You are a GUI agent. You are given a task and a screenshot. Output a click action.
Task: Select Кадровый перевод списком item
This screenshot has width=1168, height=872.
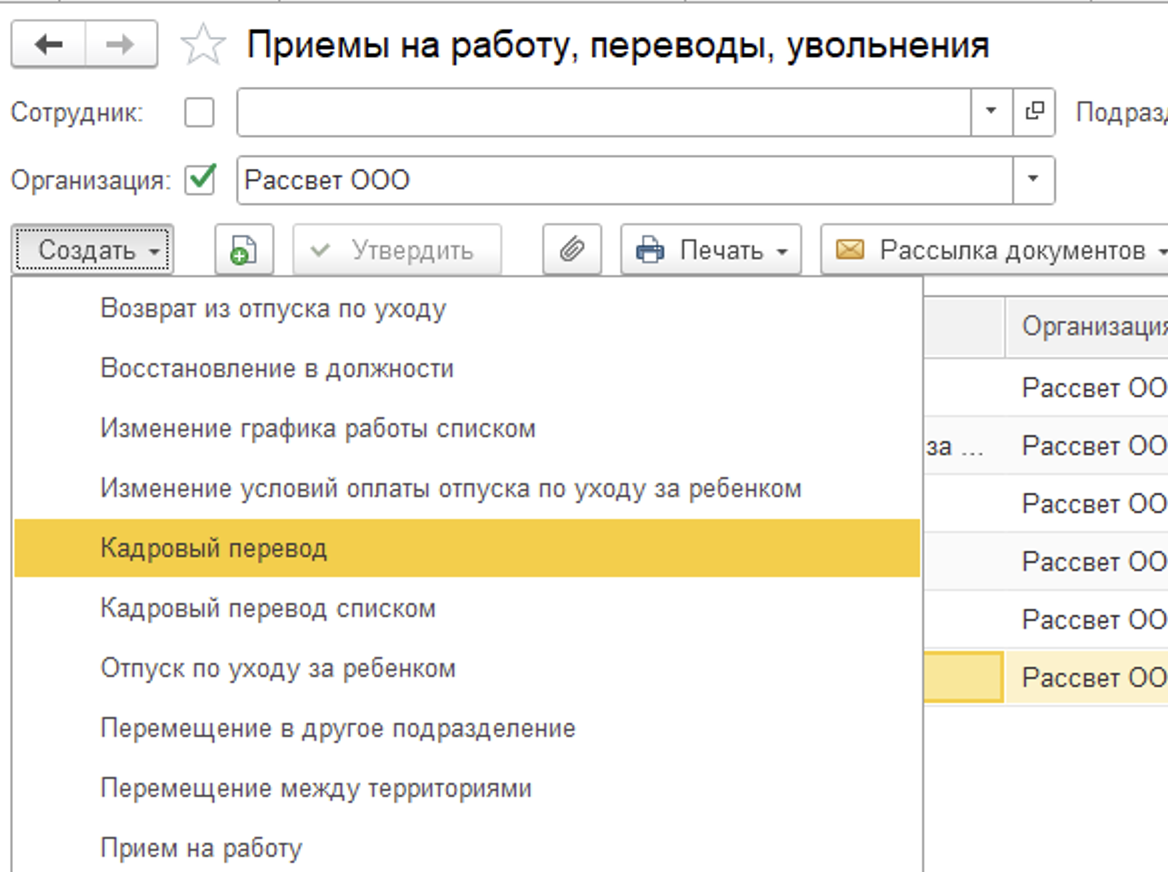468,608
